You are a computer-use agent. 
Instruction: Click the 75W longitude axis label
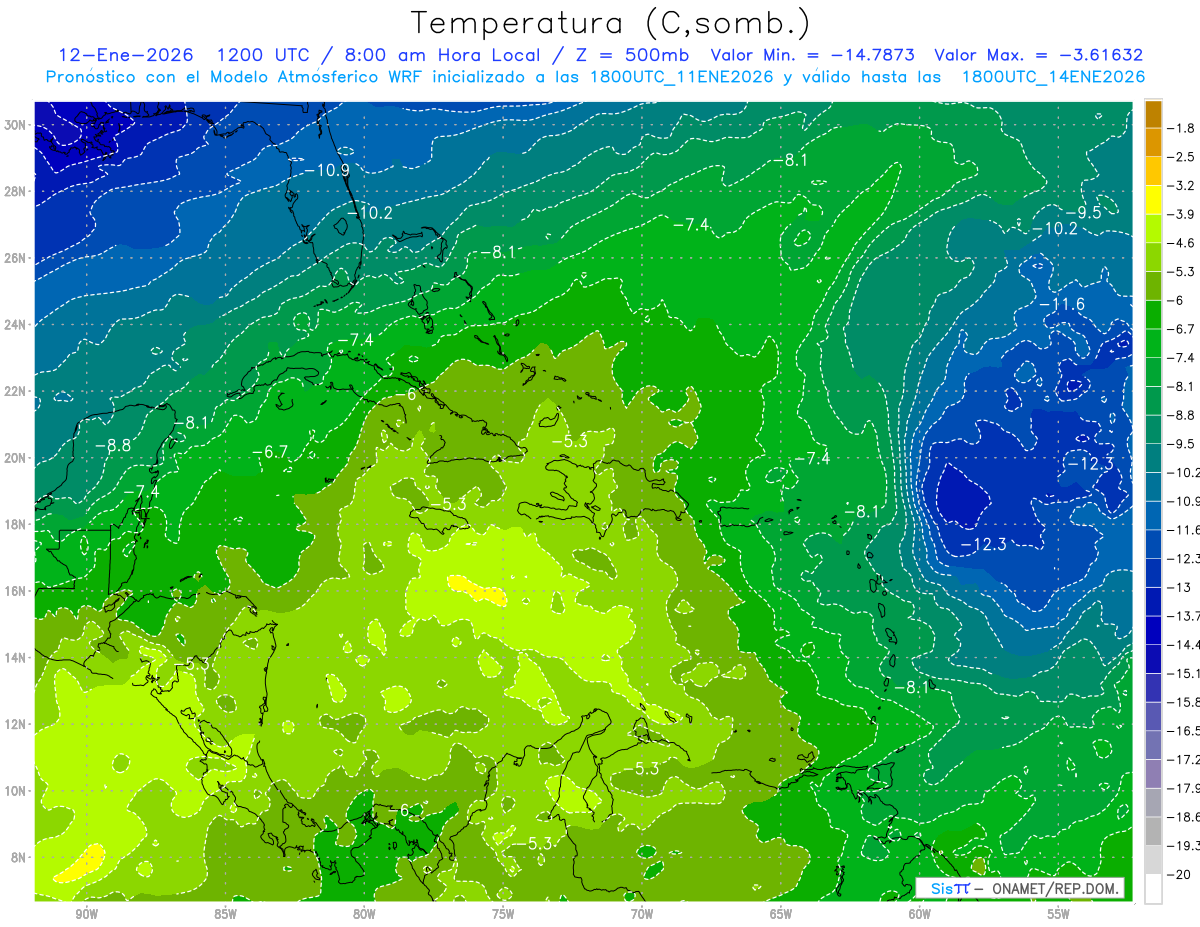point(503,914)
